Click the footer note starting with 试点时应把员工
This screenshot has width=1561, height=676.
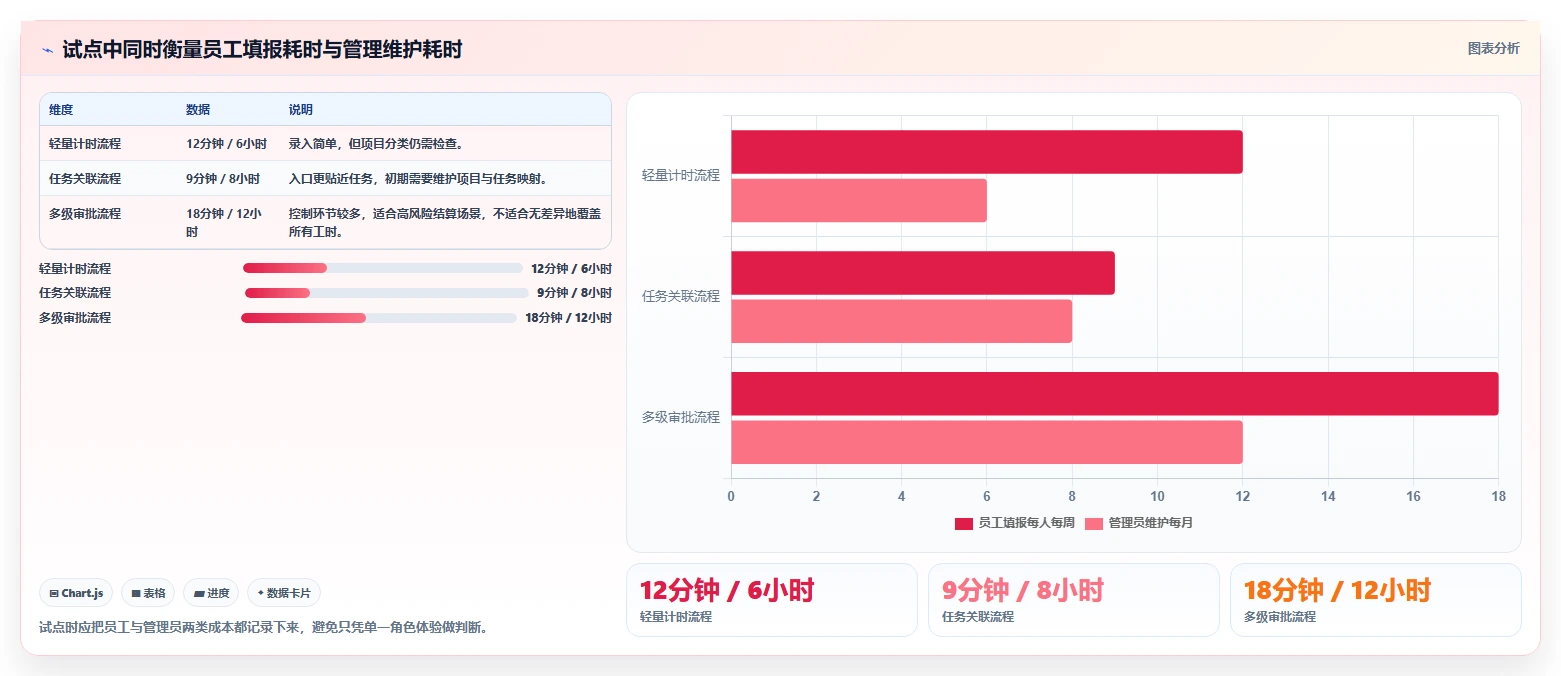pos(264,628)
